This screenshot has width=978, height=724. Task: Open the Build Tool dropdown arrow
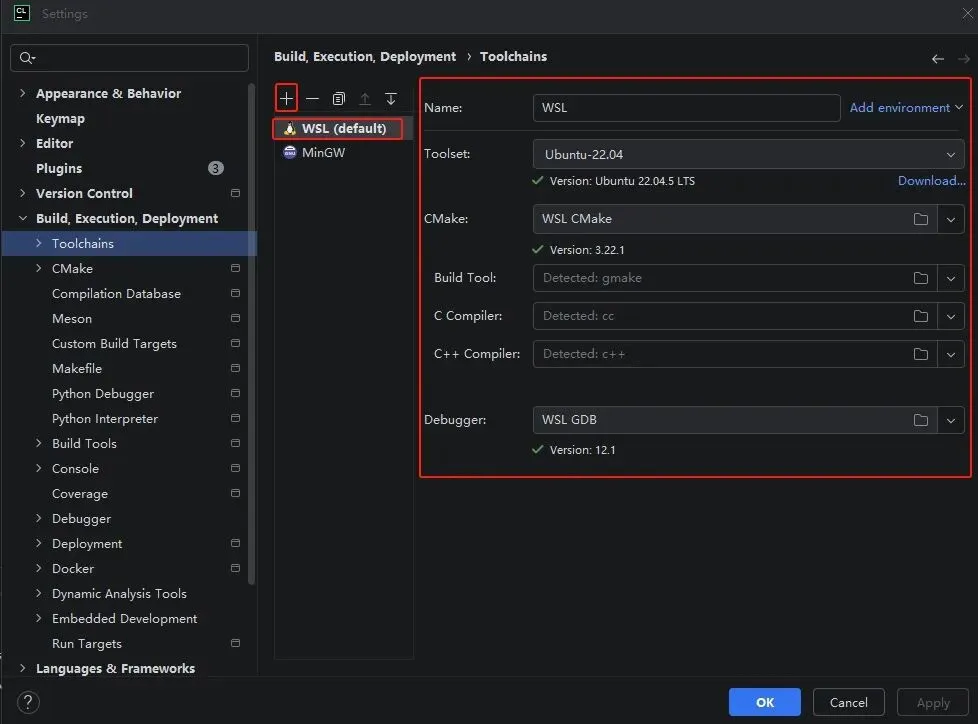tap(951, 278)
